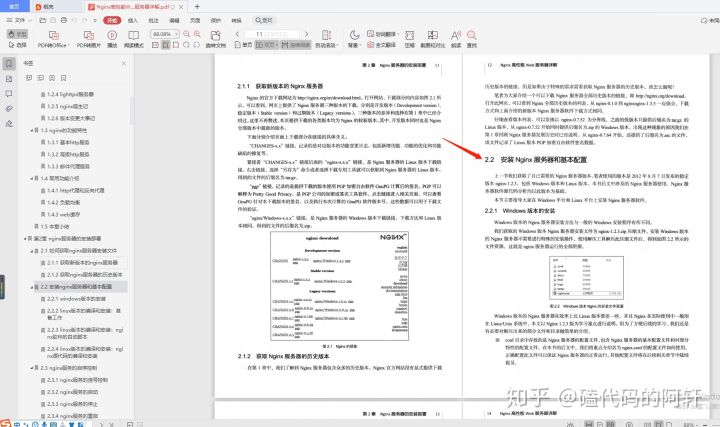Click the Sogou input method icon

(x=5, y=423)
